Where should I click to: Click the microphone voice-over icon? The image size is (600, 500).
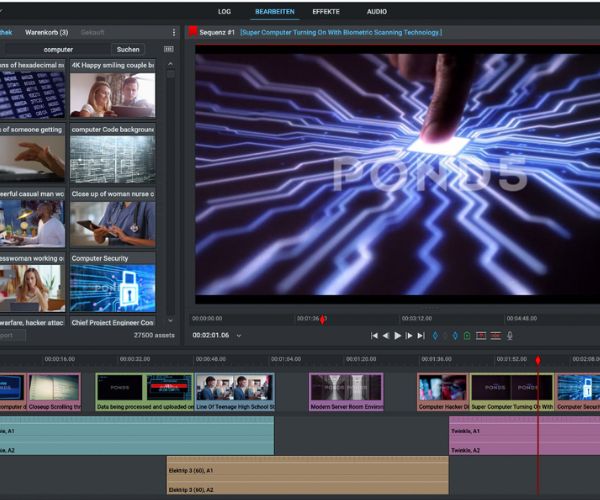(510, 336)
